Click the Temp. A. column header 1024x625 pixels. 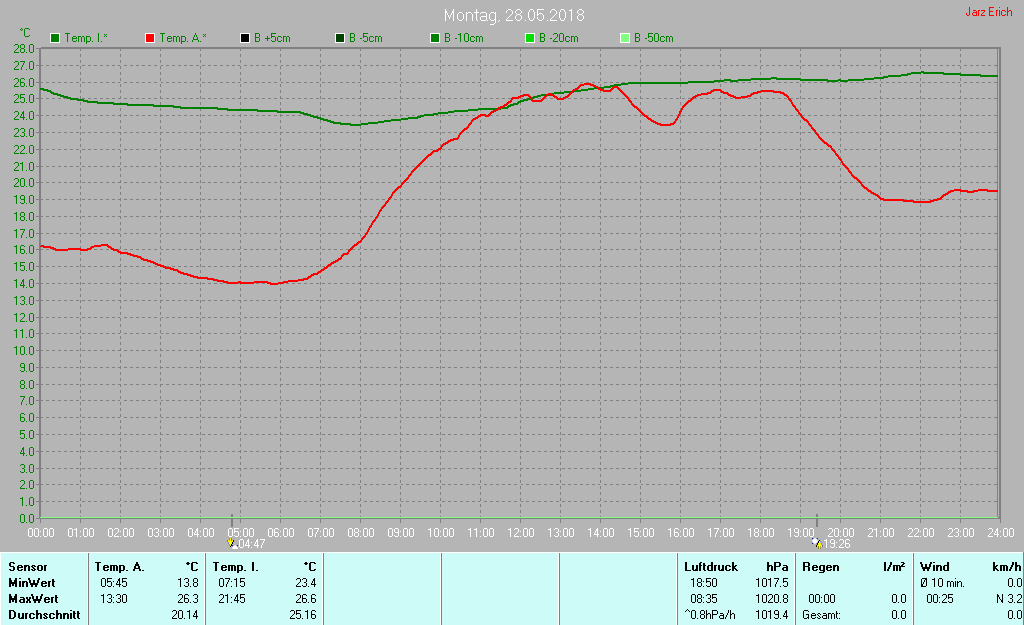[120, 567]
